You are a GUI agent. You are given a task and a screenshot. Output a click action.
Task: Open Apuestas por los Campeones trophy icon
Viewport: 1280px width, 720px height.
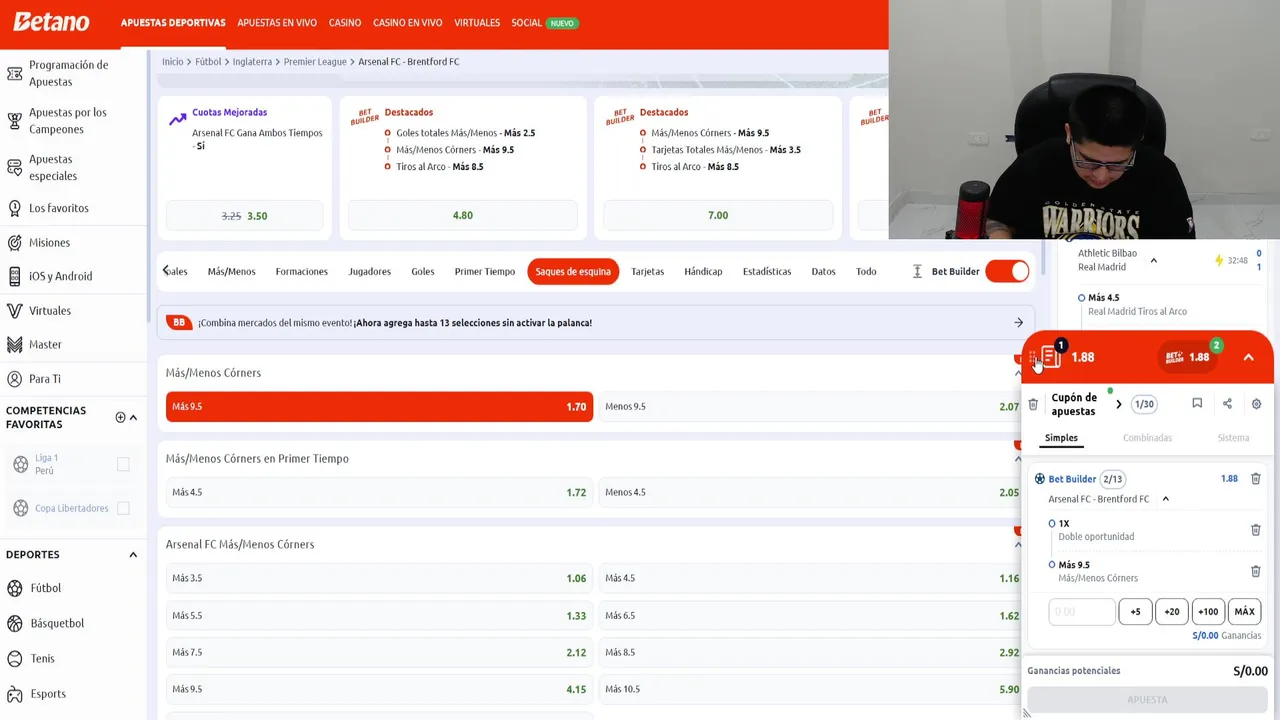pyautogui.click(x=14, y=121)
